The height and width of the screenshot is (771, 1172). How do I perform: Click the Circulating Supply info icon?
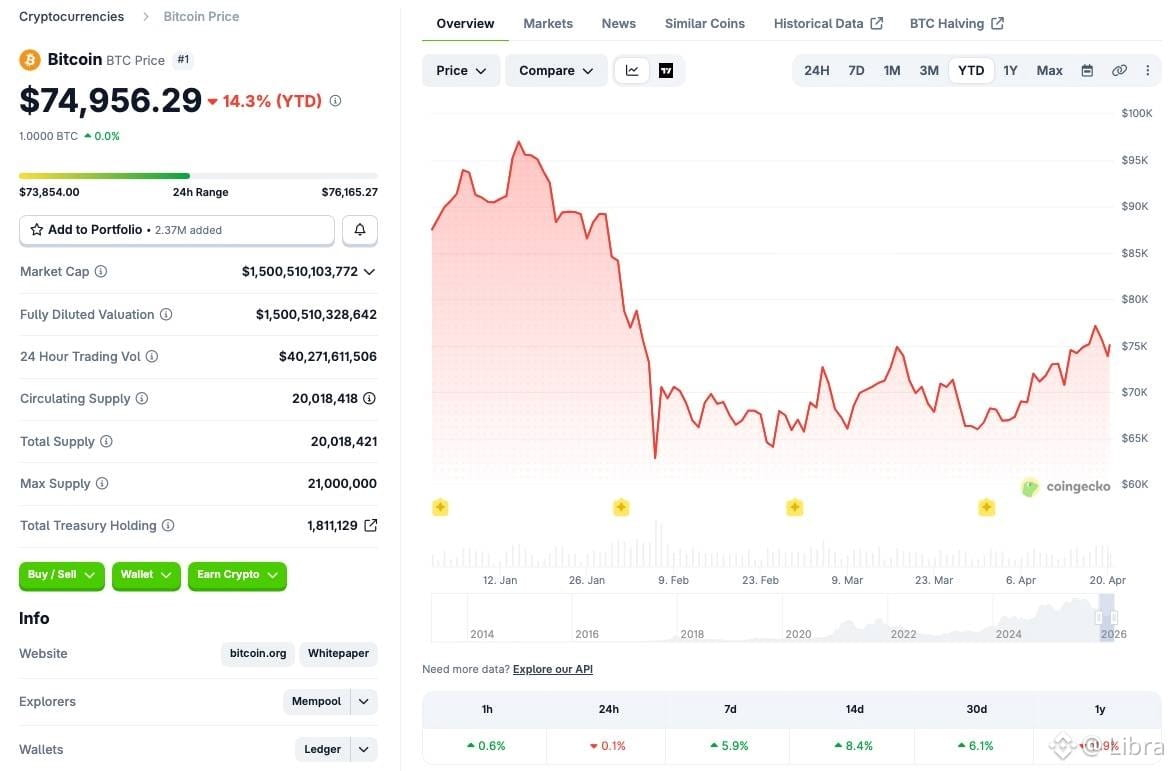click(x=142, y=399)
